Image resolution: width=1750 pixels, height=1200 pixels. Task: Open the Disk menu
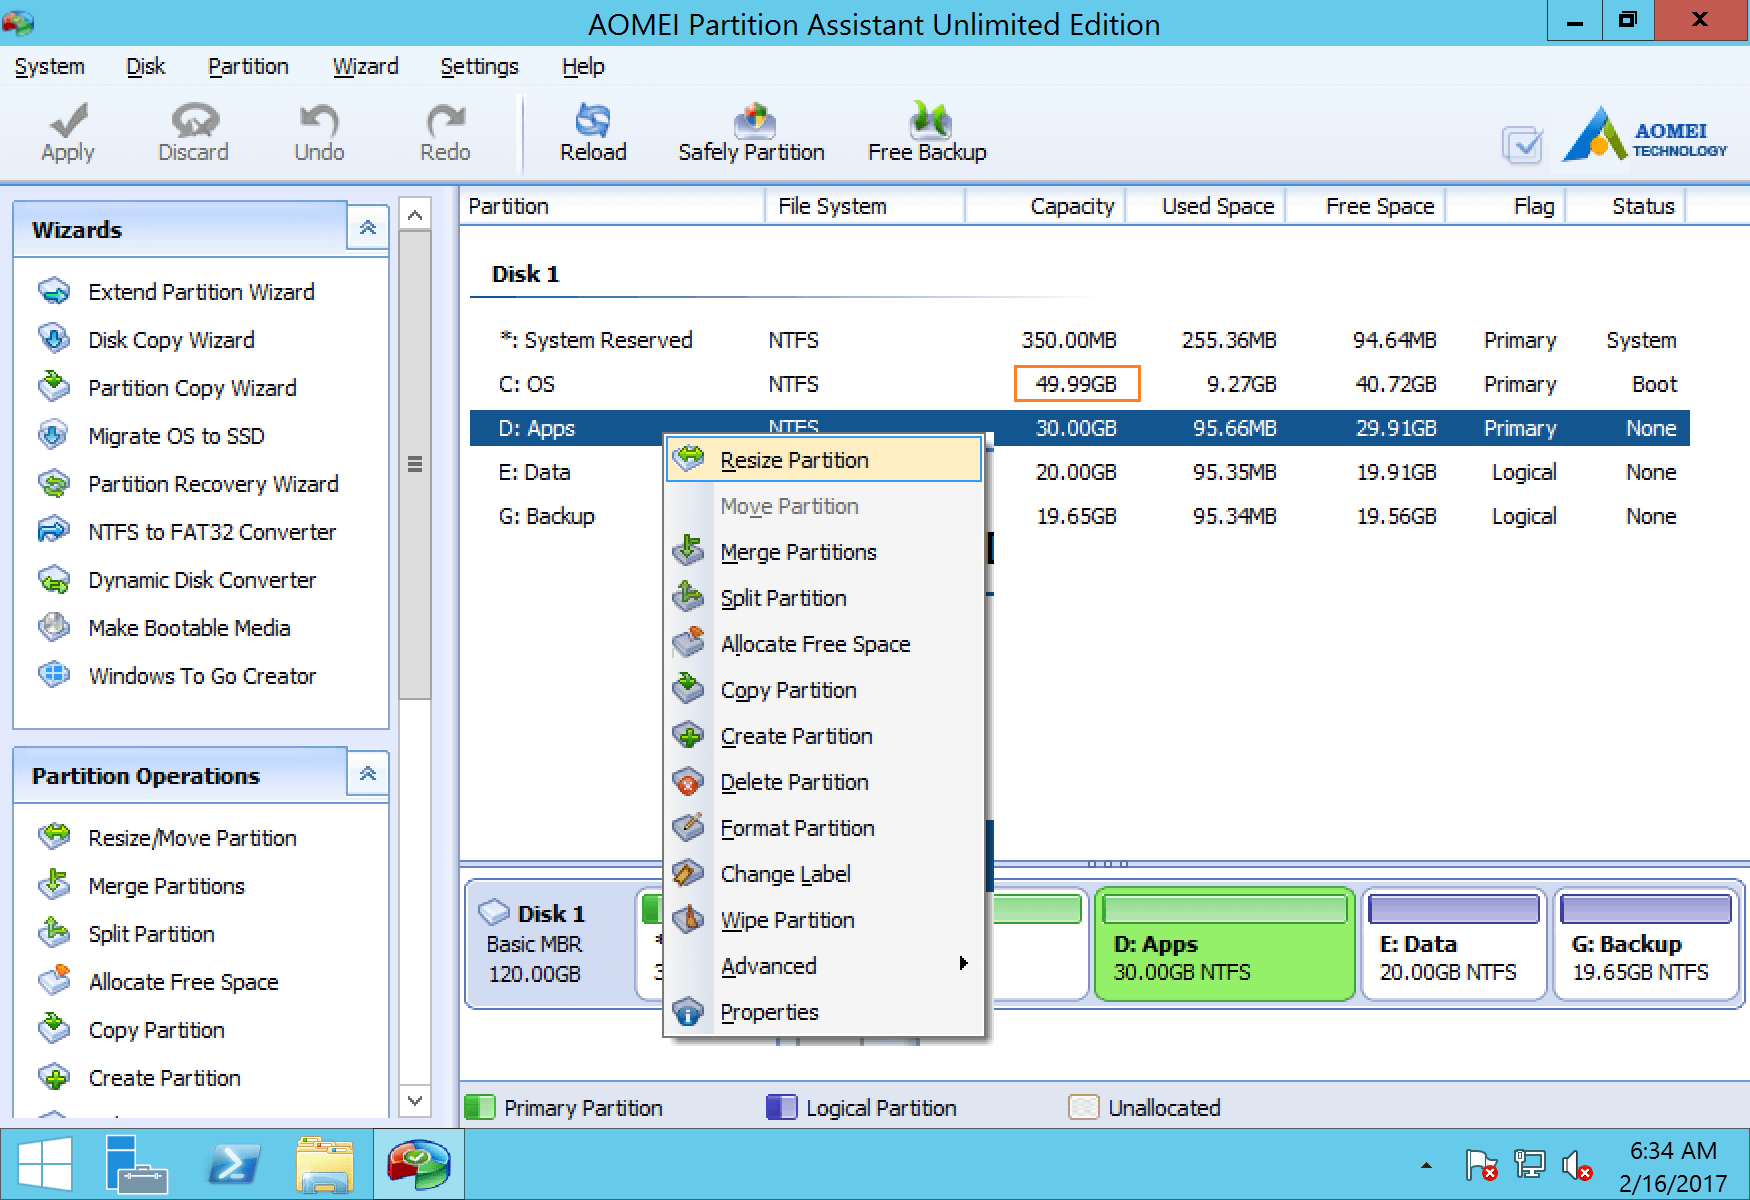pos(145,66)
